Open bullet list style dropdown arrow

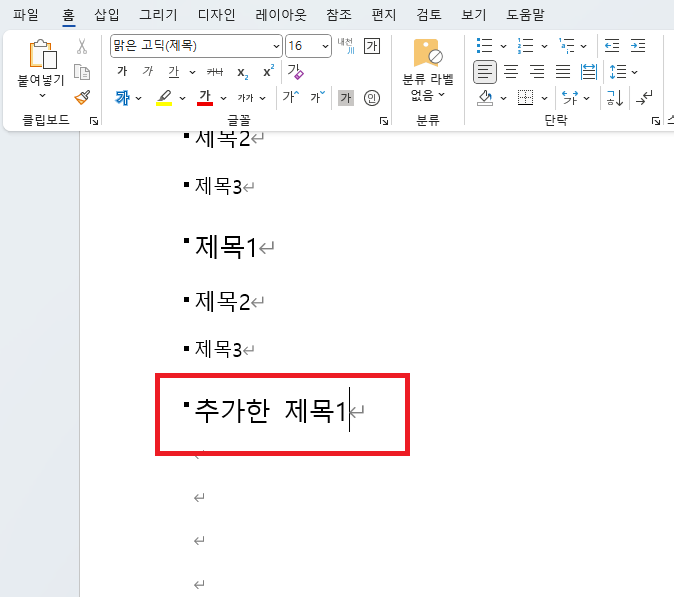point(503,46)
